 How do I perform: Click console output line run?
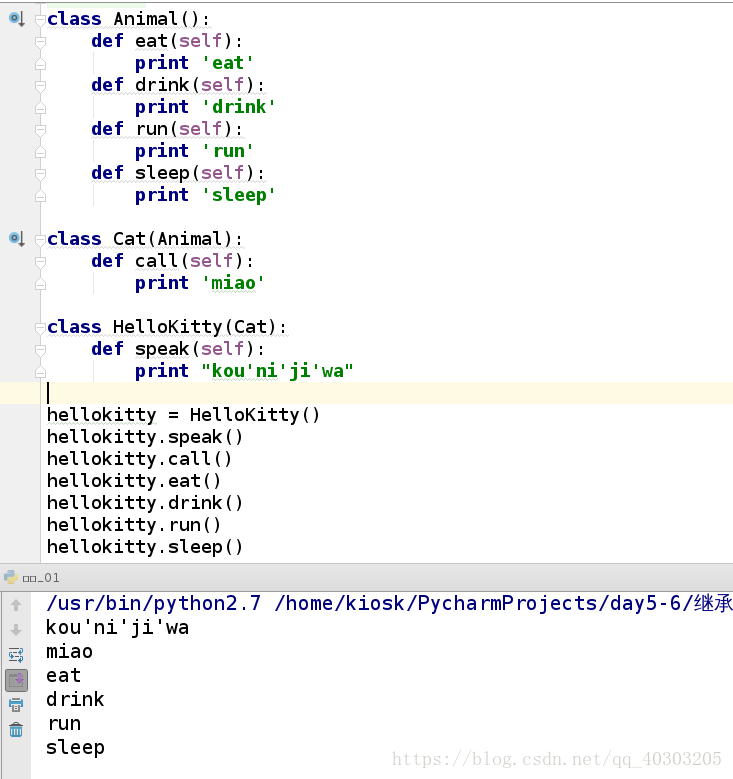64,724
